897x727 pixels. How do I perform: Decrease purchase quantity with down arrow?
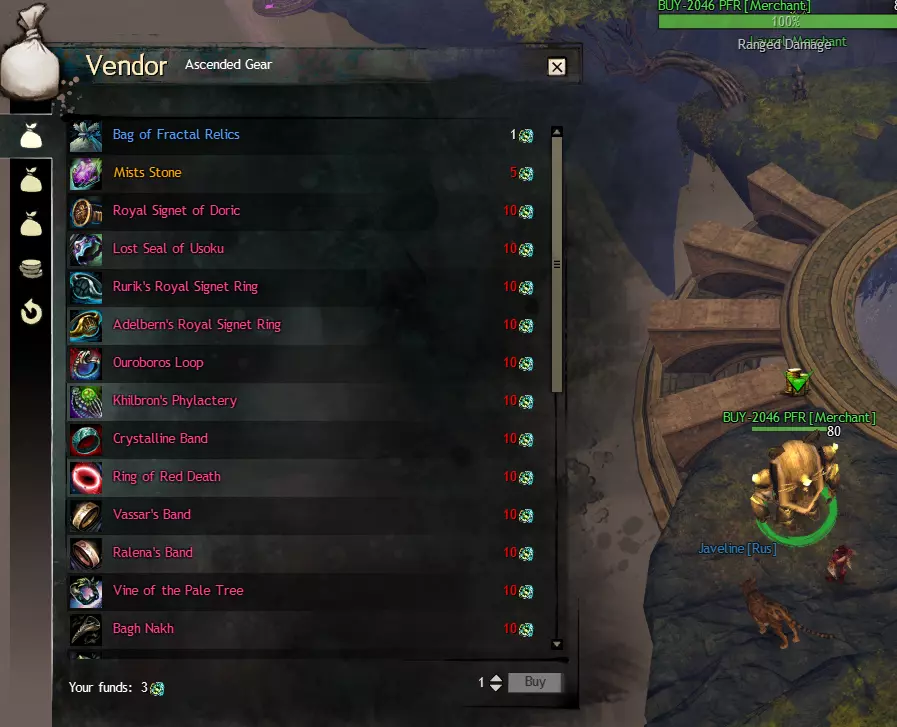point(496,686)
